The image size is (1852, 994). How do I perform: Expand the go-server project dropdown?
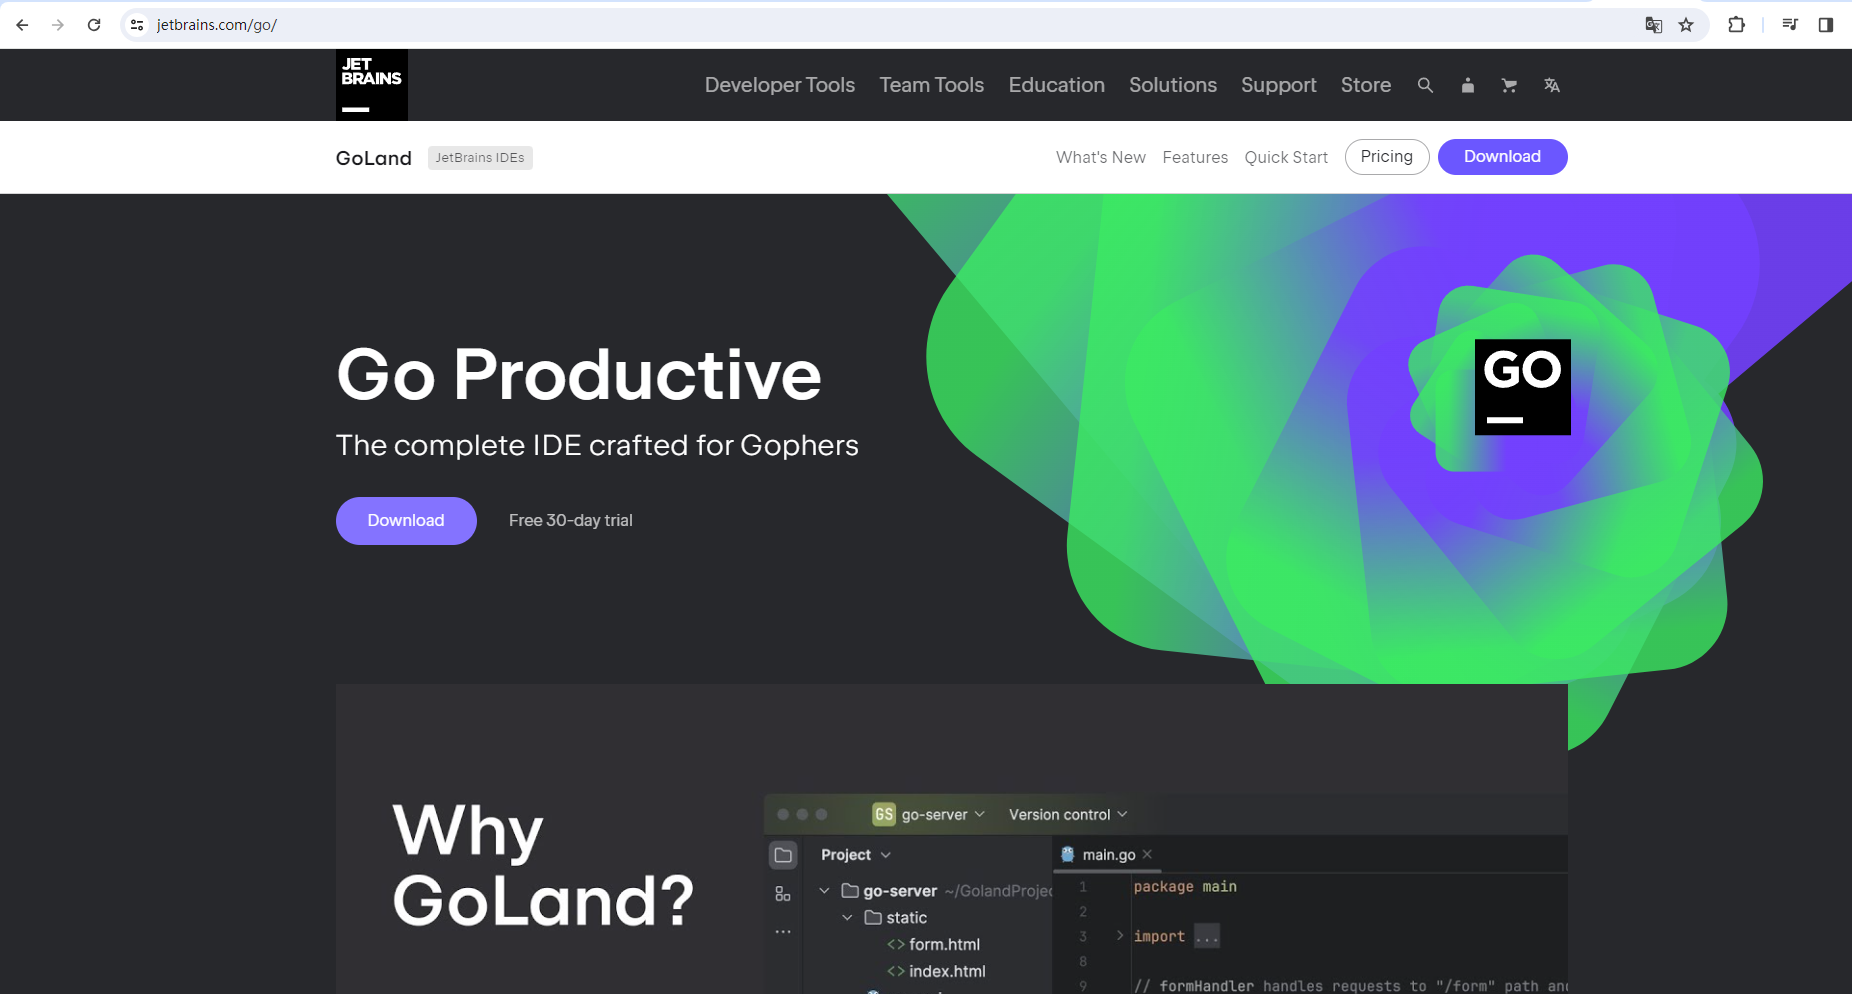[929, 814]
